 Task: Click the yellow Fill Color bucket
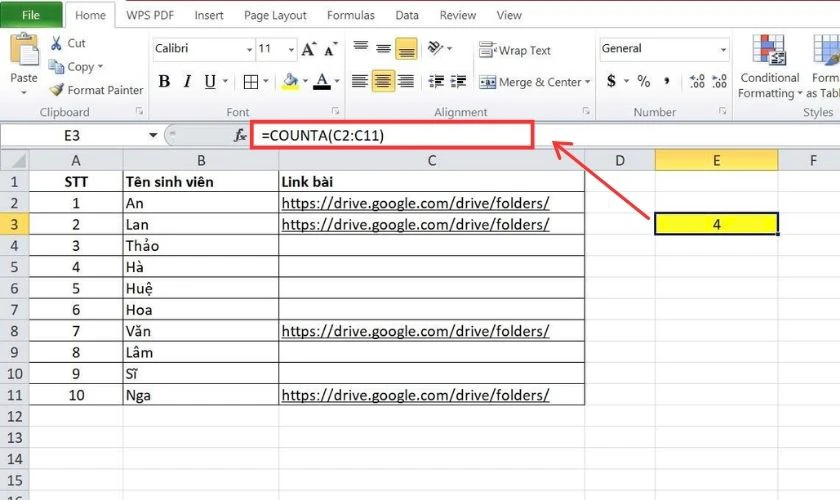290,81
